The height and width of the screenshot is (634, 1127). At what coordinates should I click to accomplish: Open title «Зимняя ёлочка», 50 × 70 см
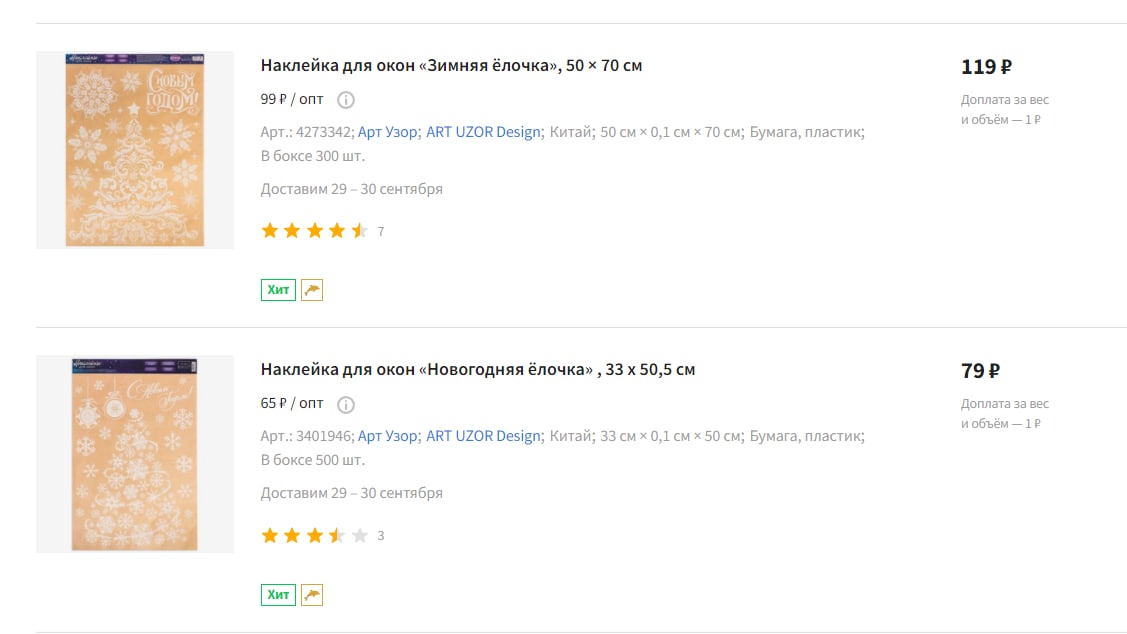(x=451, y=65)
